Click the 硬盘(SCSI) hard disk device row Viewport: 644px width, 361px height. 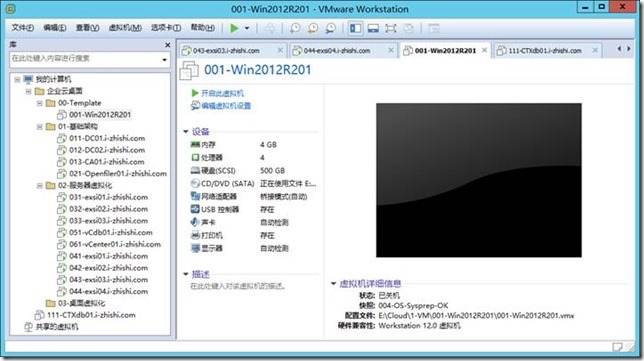254,171
